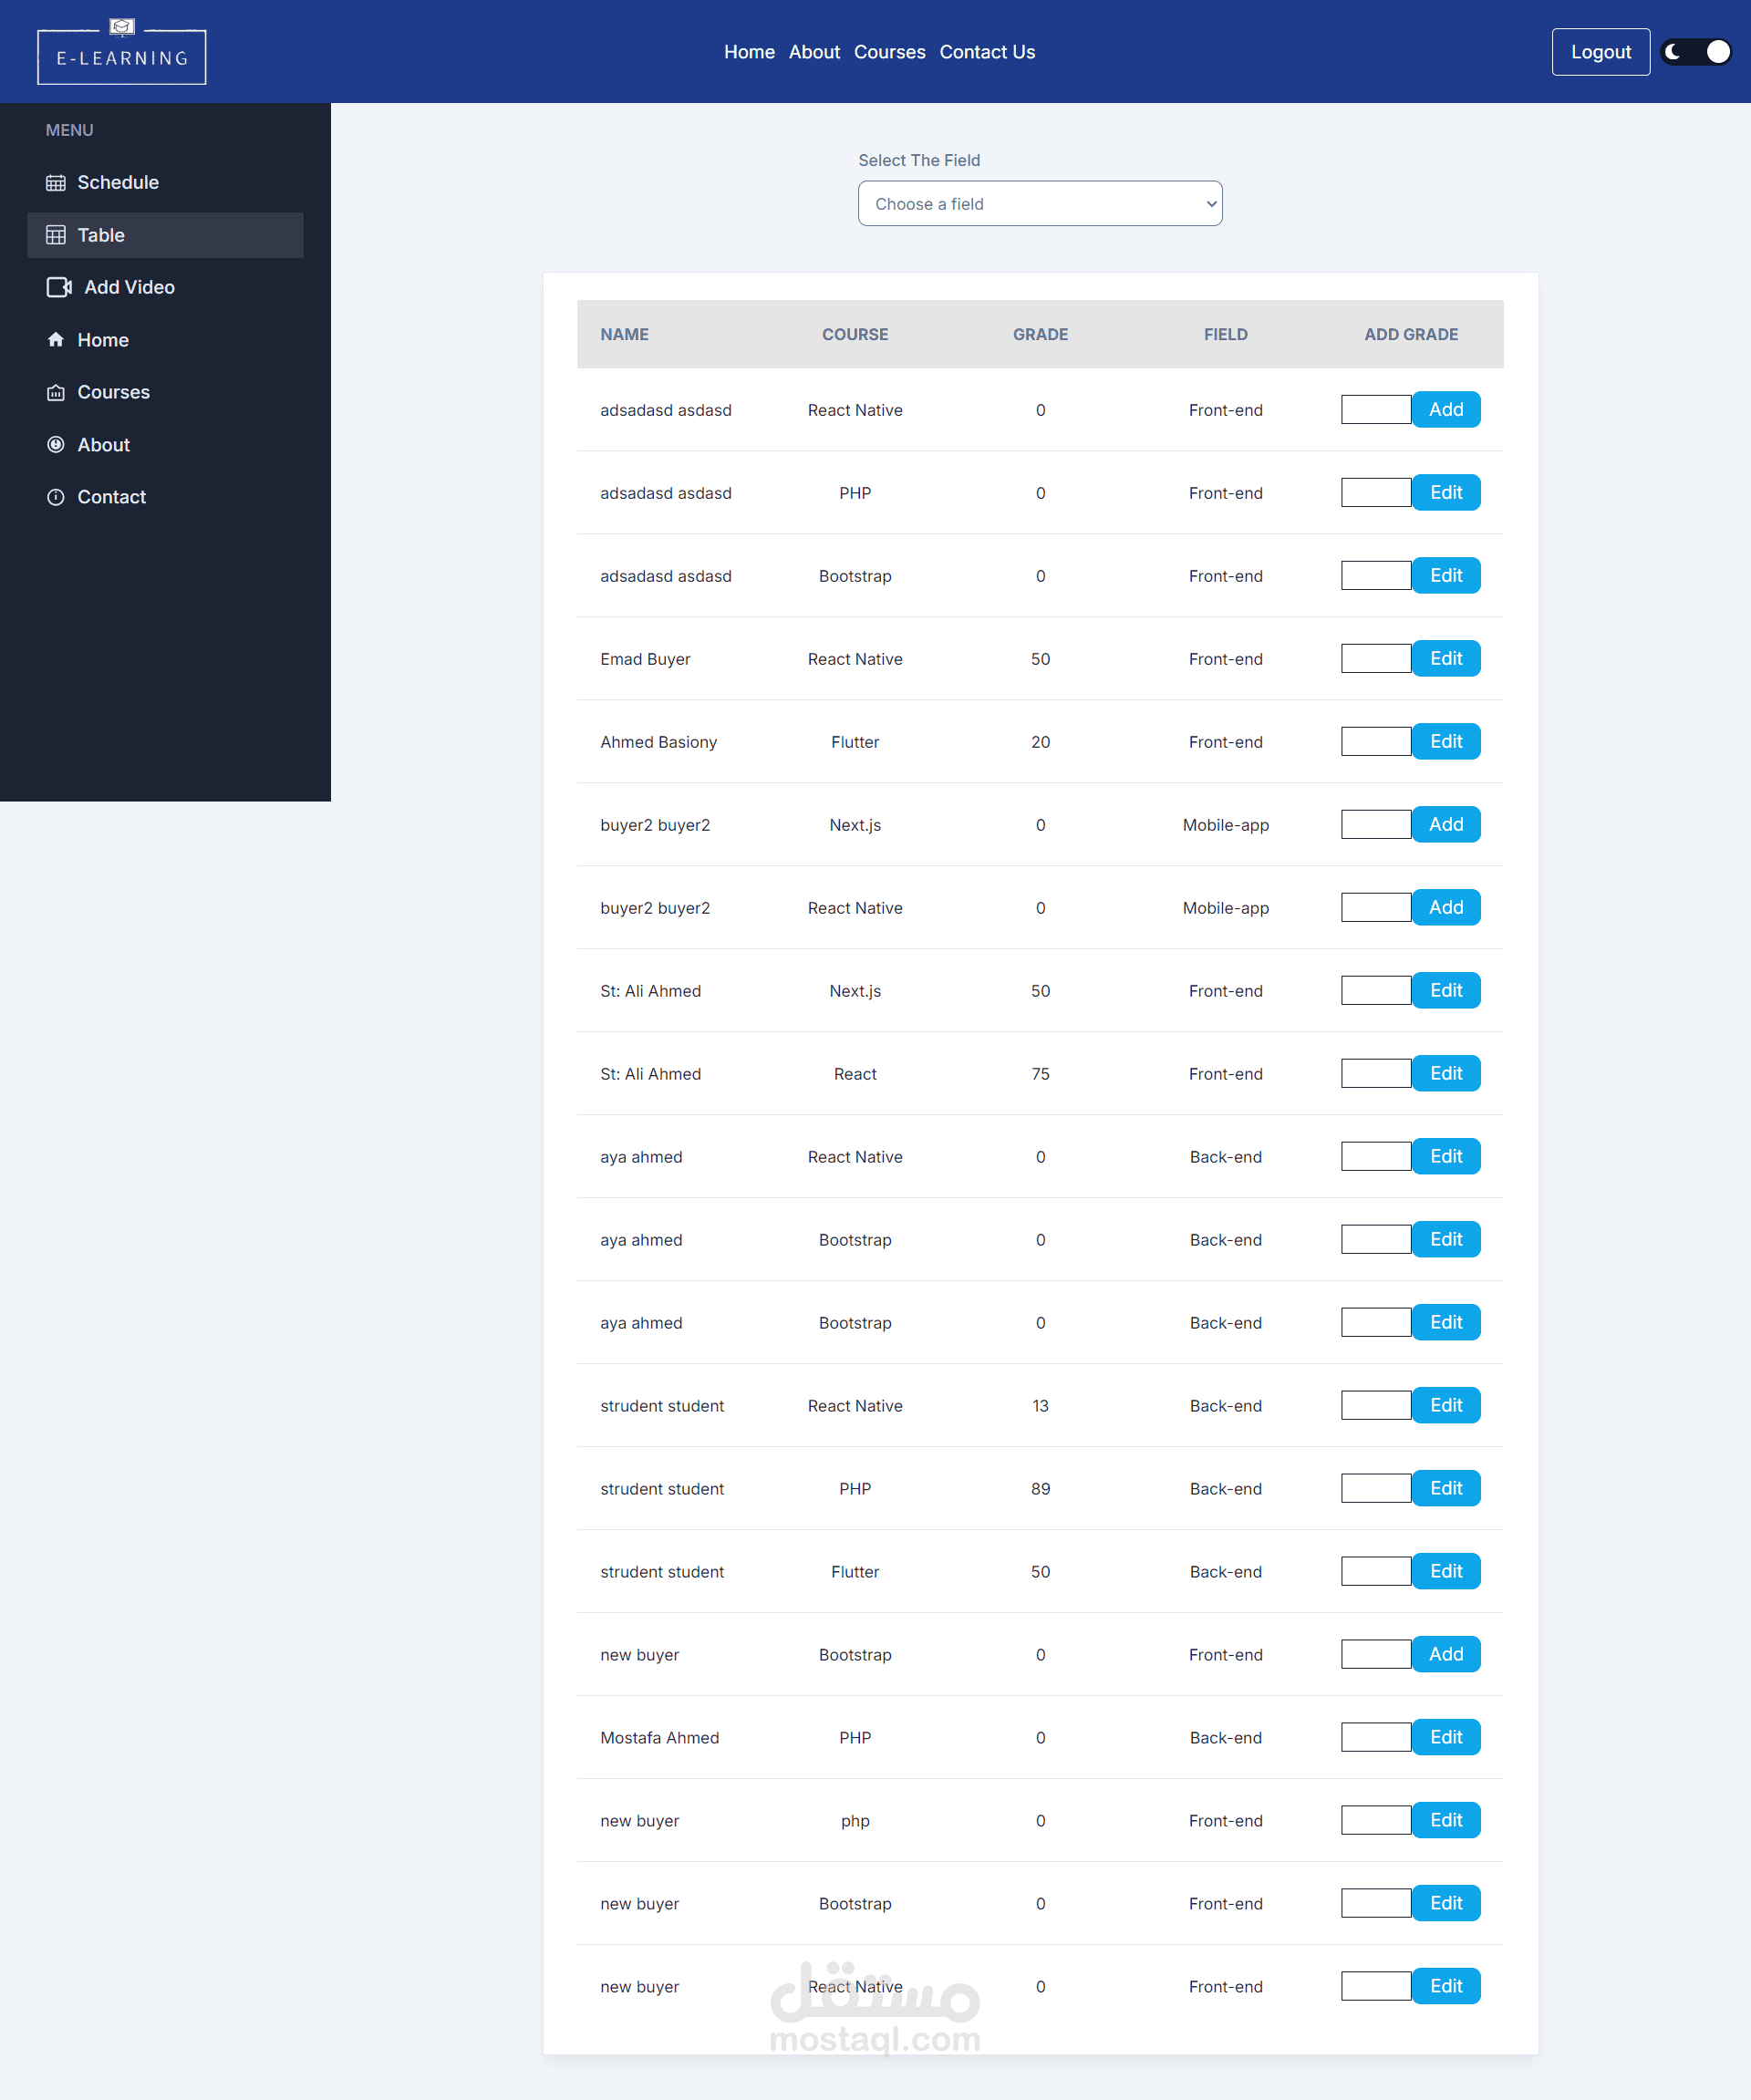Click Add for adsadasd asdasd React Native
The width and height of the screenshot is (1751, 2100).
[1445, 410]
